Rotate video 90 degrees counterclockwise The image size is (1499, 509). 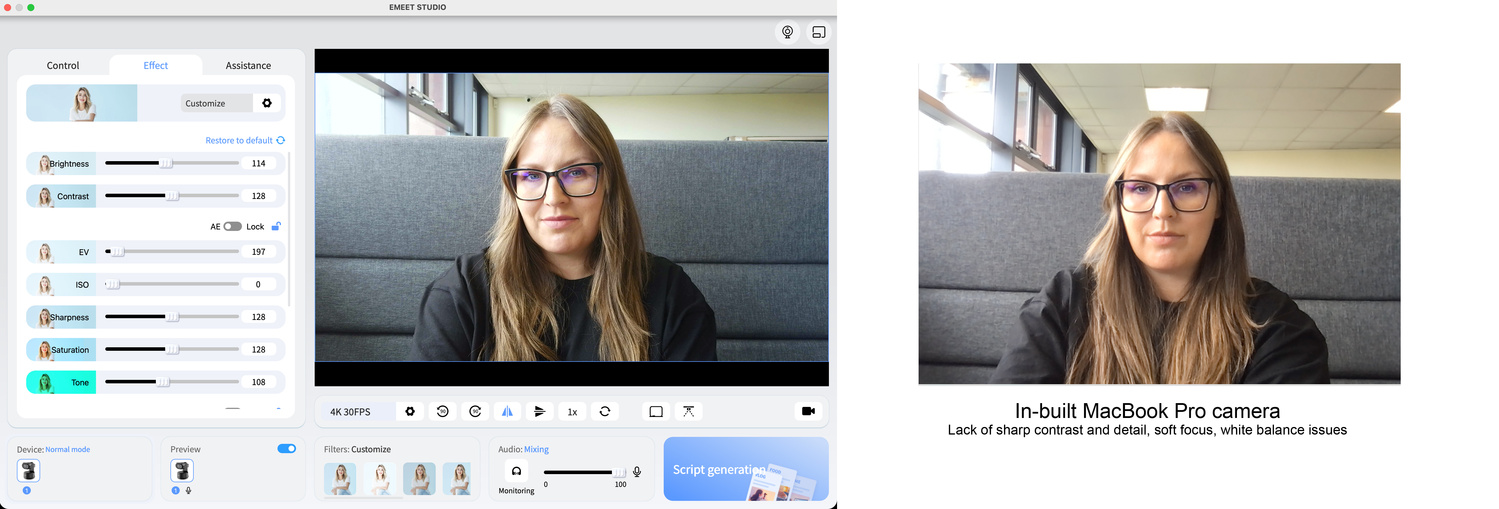(442, 411)
